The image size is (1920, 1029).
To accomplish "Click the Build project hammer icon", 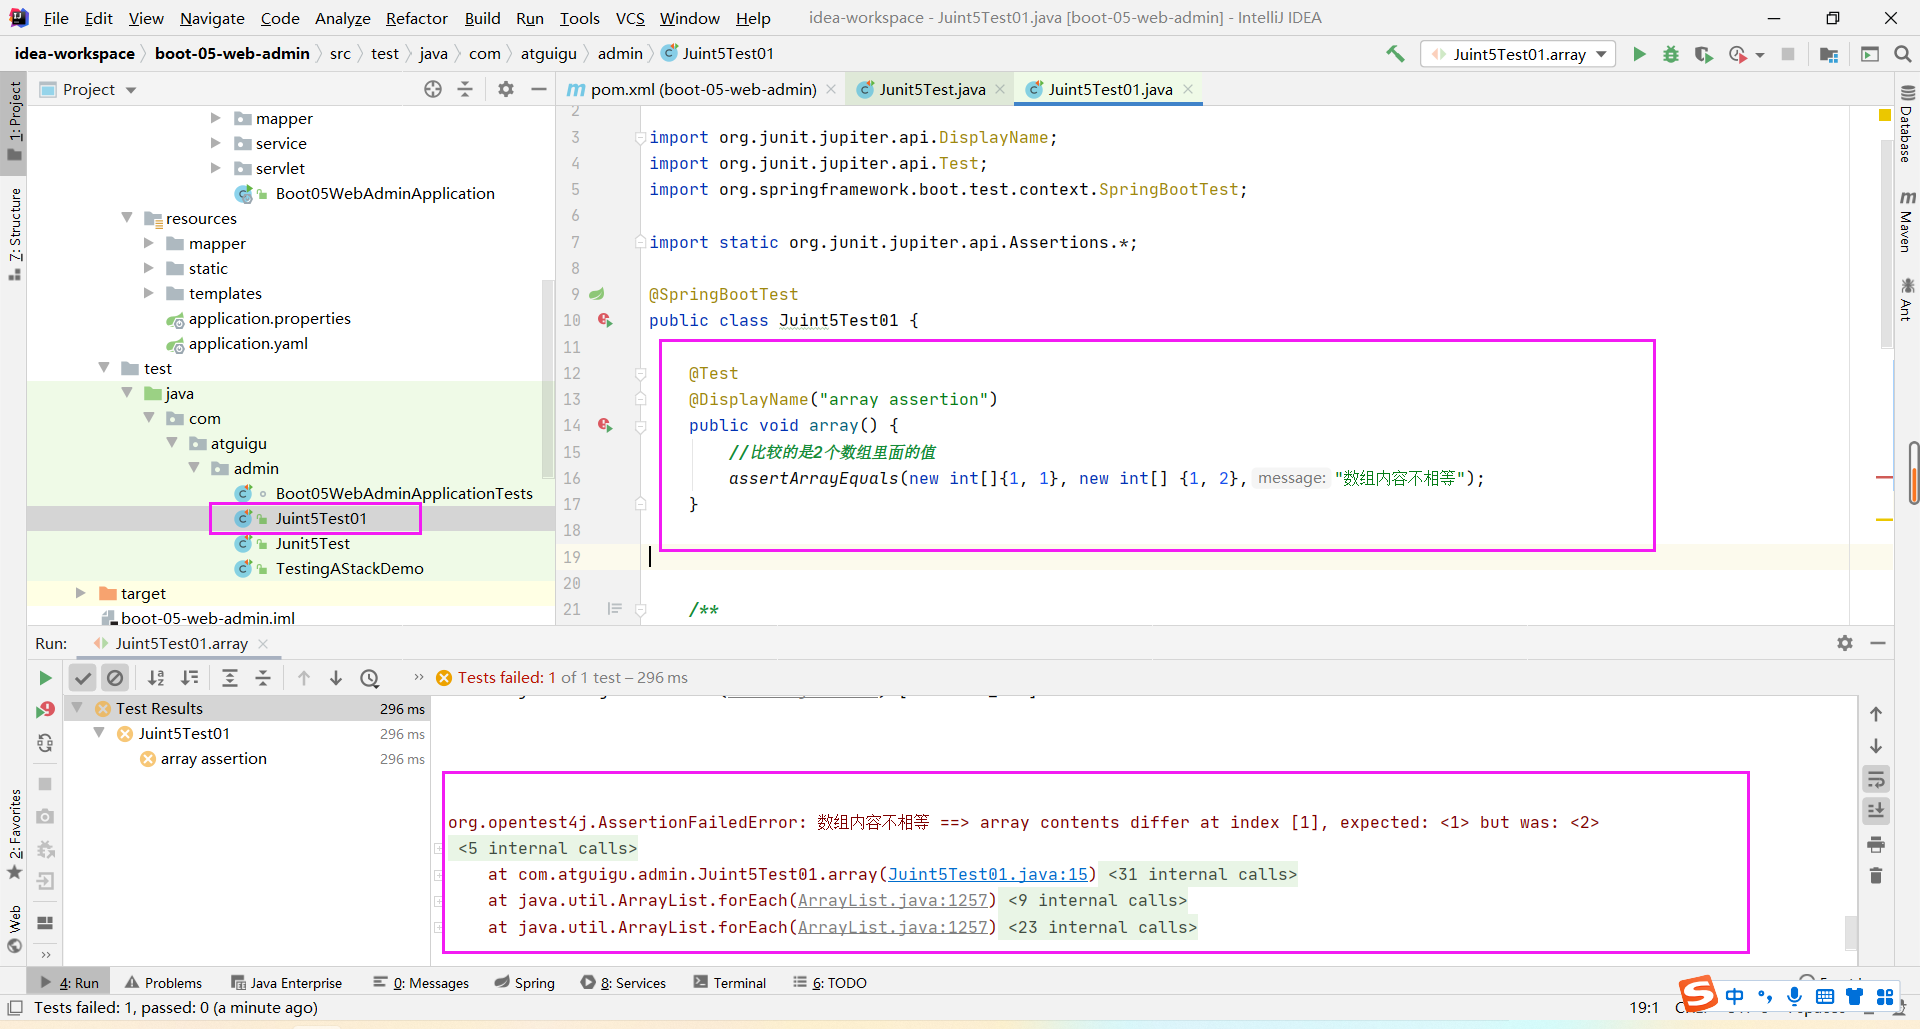I will coord(1395,54).
